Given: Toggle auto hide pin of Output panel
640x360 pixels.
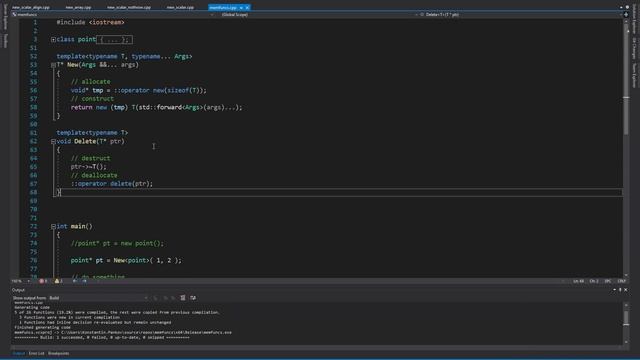Looking at the screenshot, I should pos(620,290).
